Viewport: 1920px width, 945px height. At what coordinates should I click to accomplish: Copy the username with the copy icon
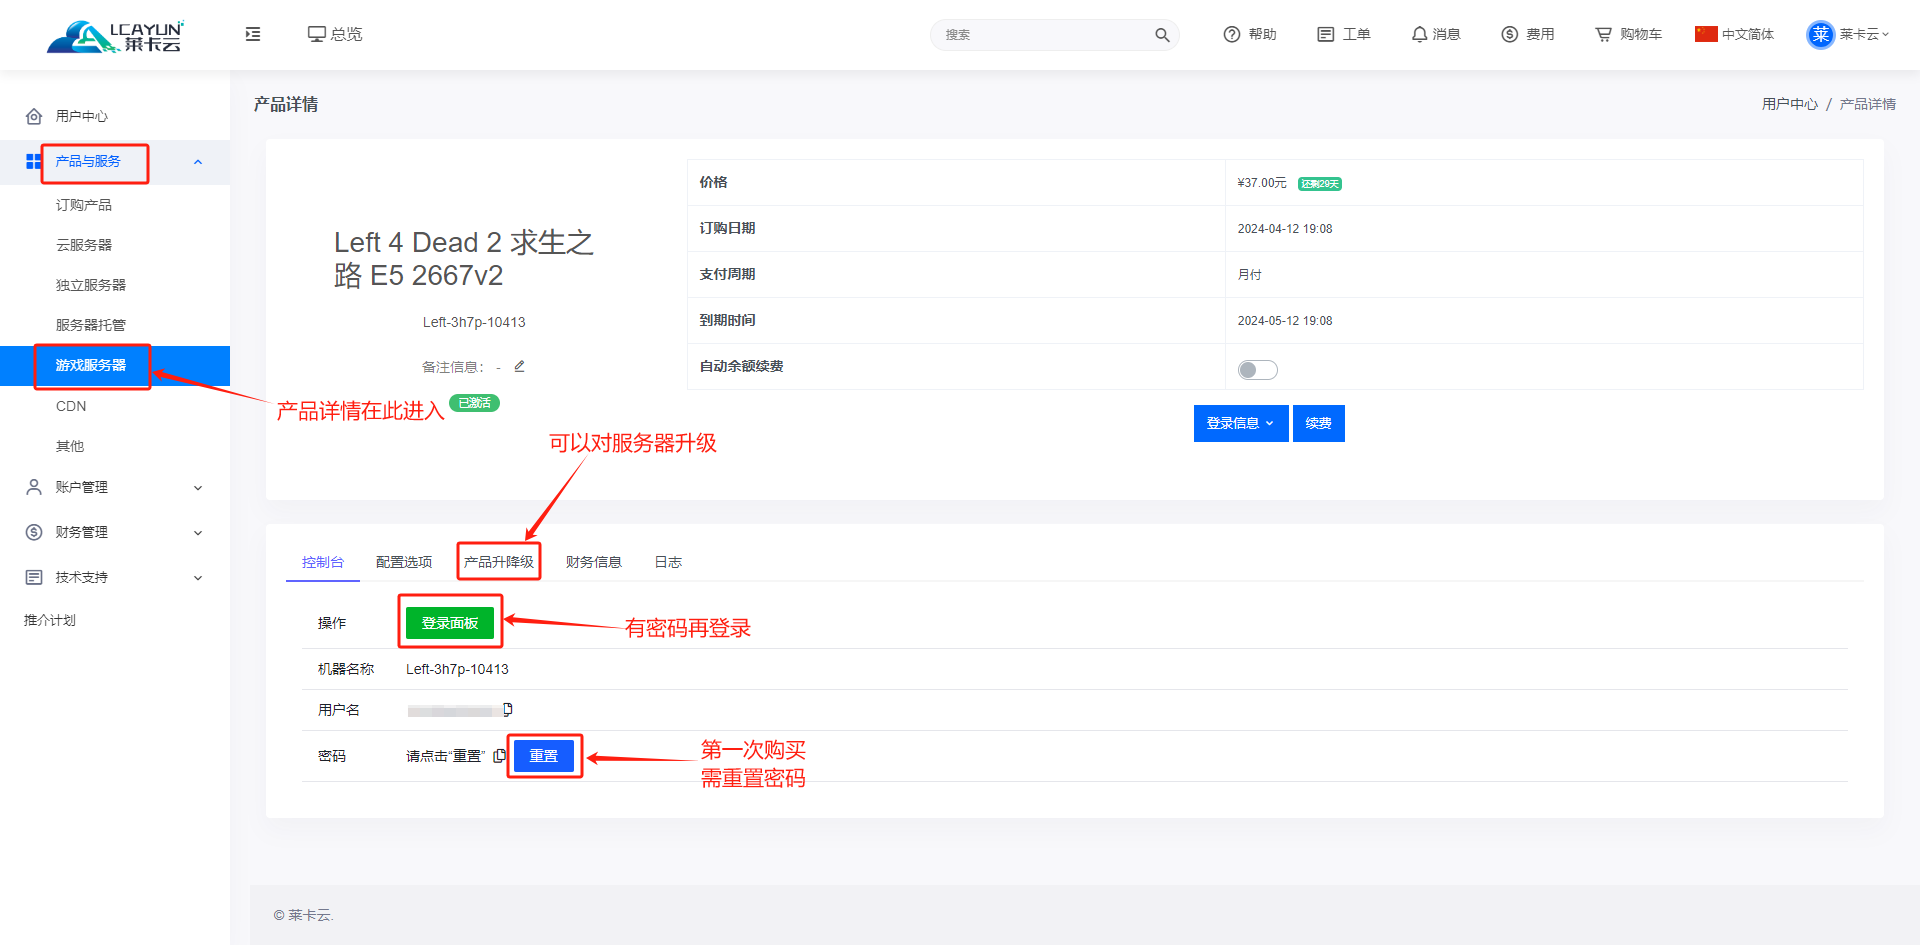(508, 710)
